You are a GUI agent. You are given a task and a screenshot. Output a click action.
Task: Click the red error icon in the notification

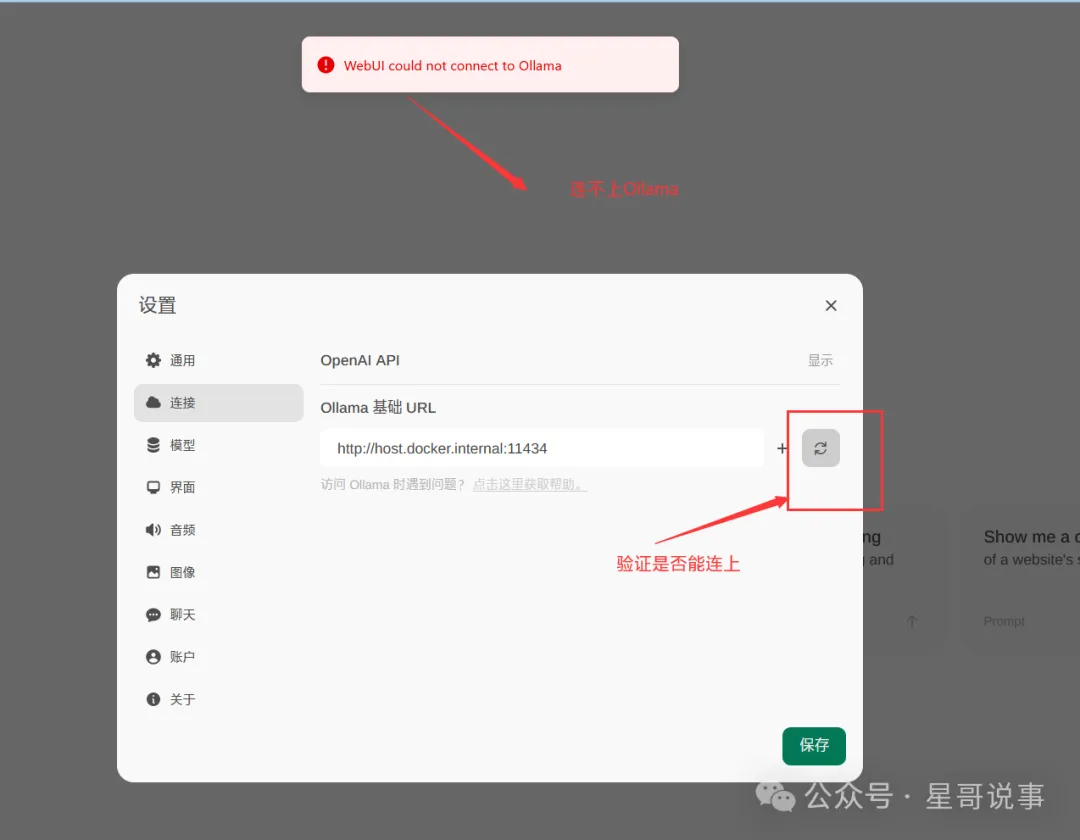pos(326,65)
